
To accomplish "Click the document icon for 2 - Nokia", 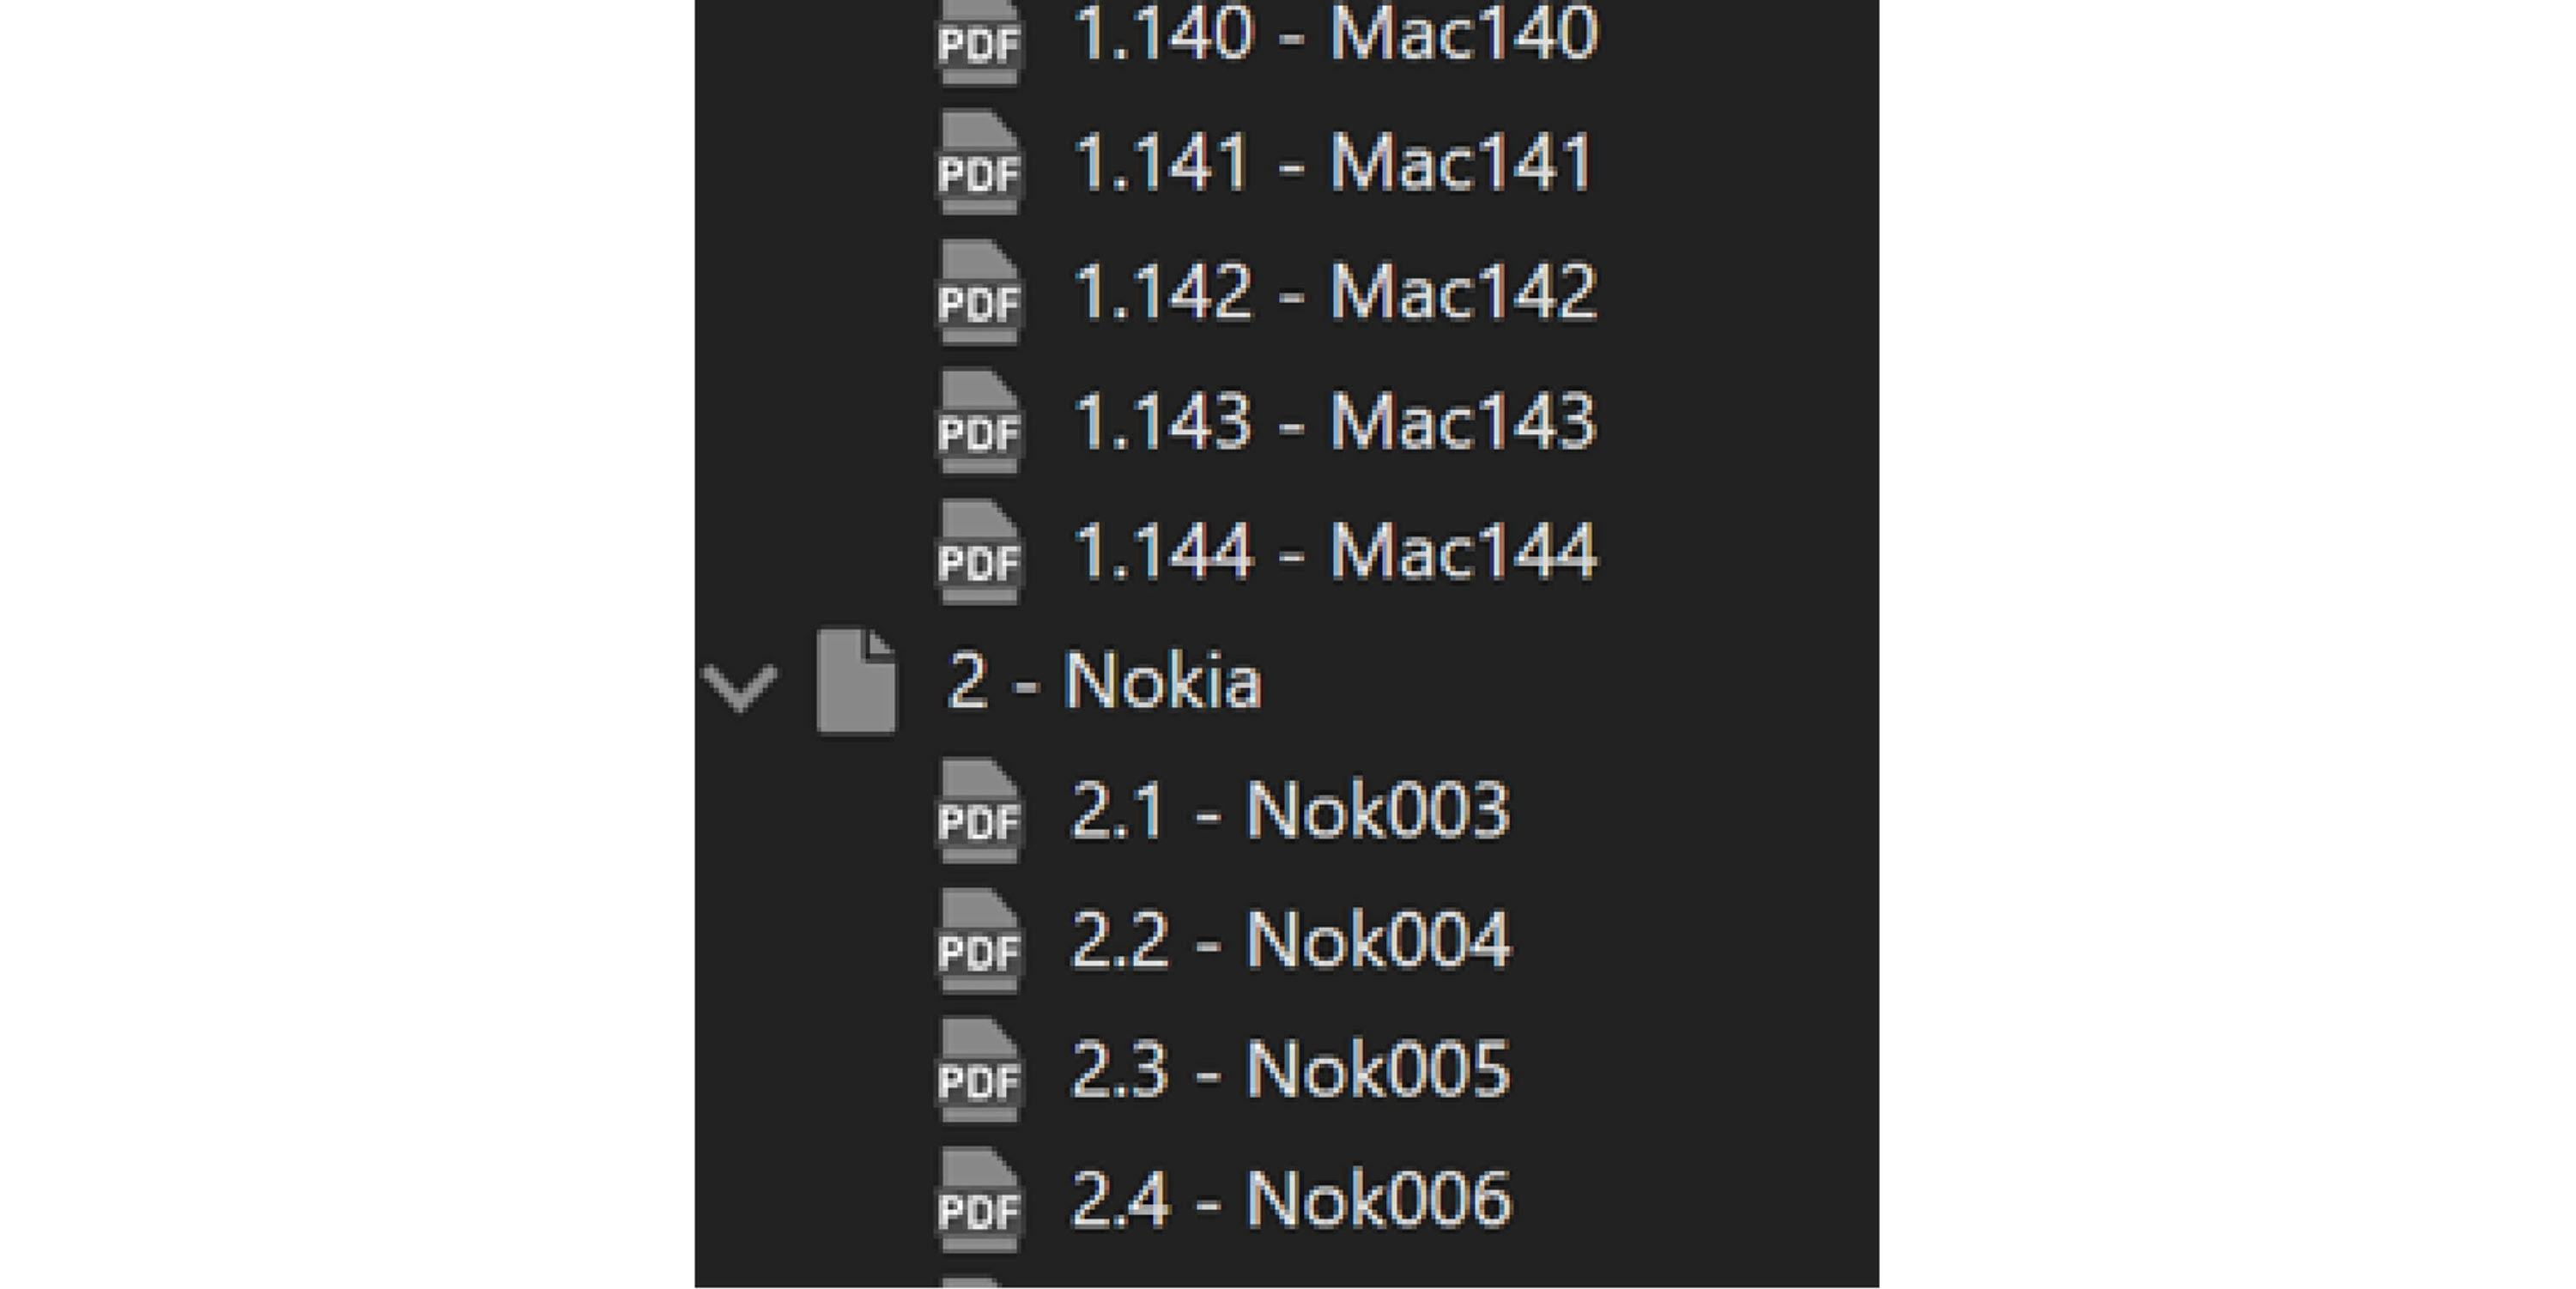I will point(856,681).
